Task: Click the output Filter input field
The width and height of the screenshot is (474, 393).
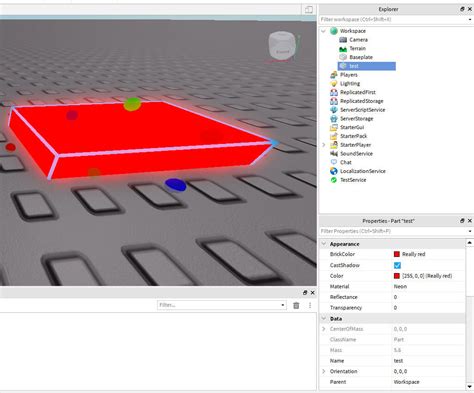Action: 219,305
